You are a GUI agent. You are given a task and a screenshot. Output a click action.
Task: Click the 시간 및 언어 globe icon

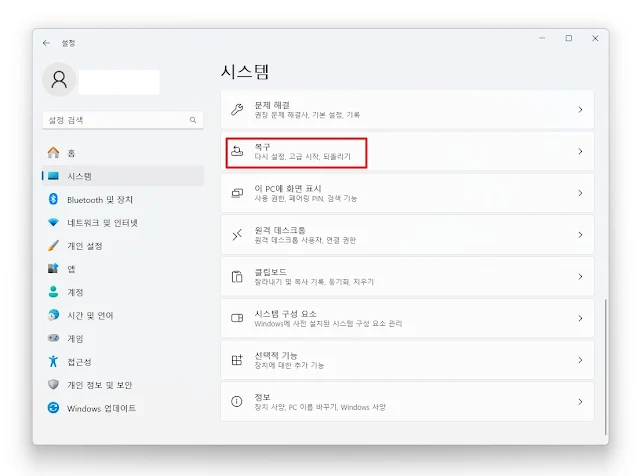click(53, 315)
